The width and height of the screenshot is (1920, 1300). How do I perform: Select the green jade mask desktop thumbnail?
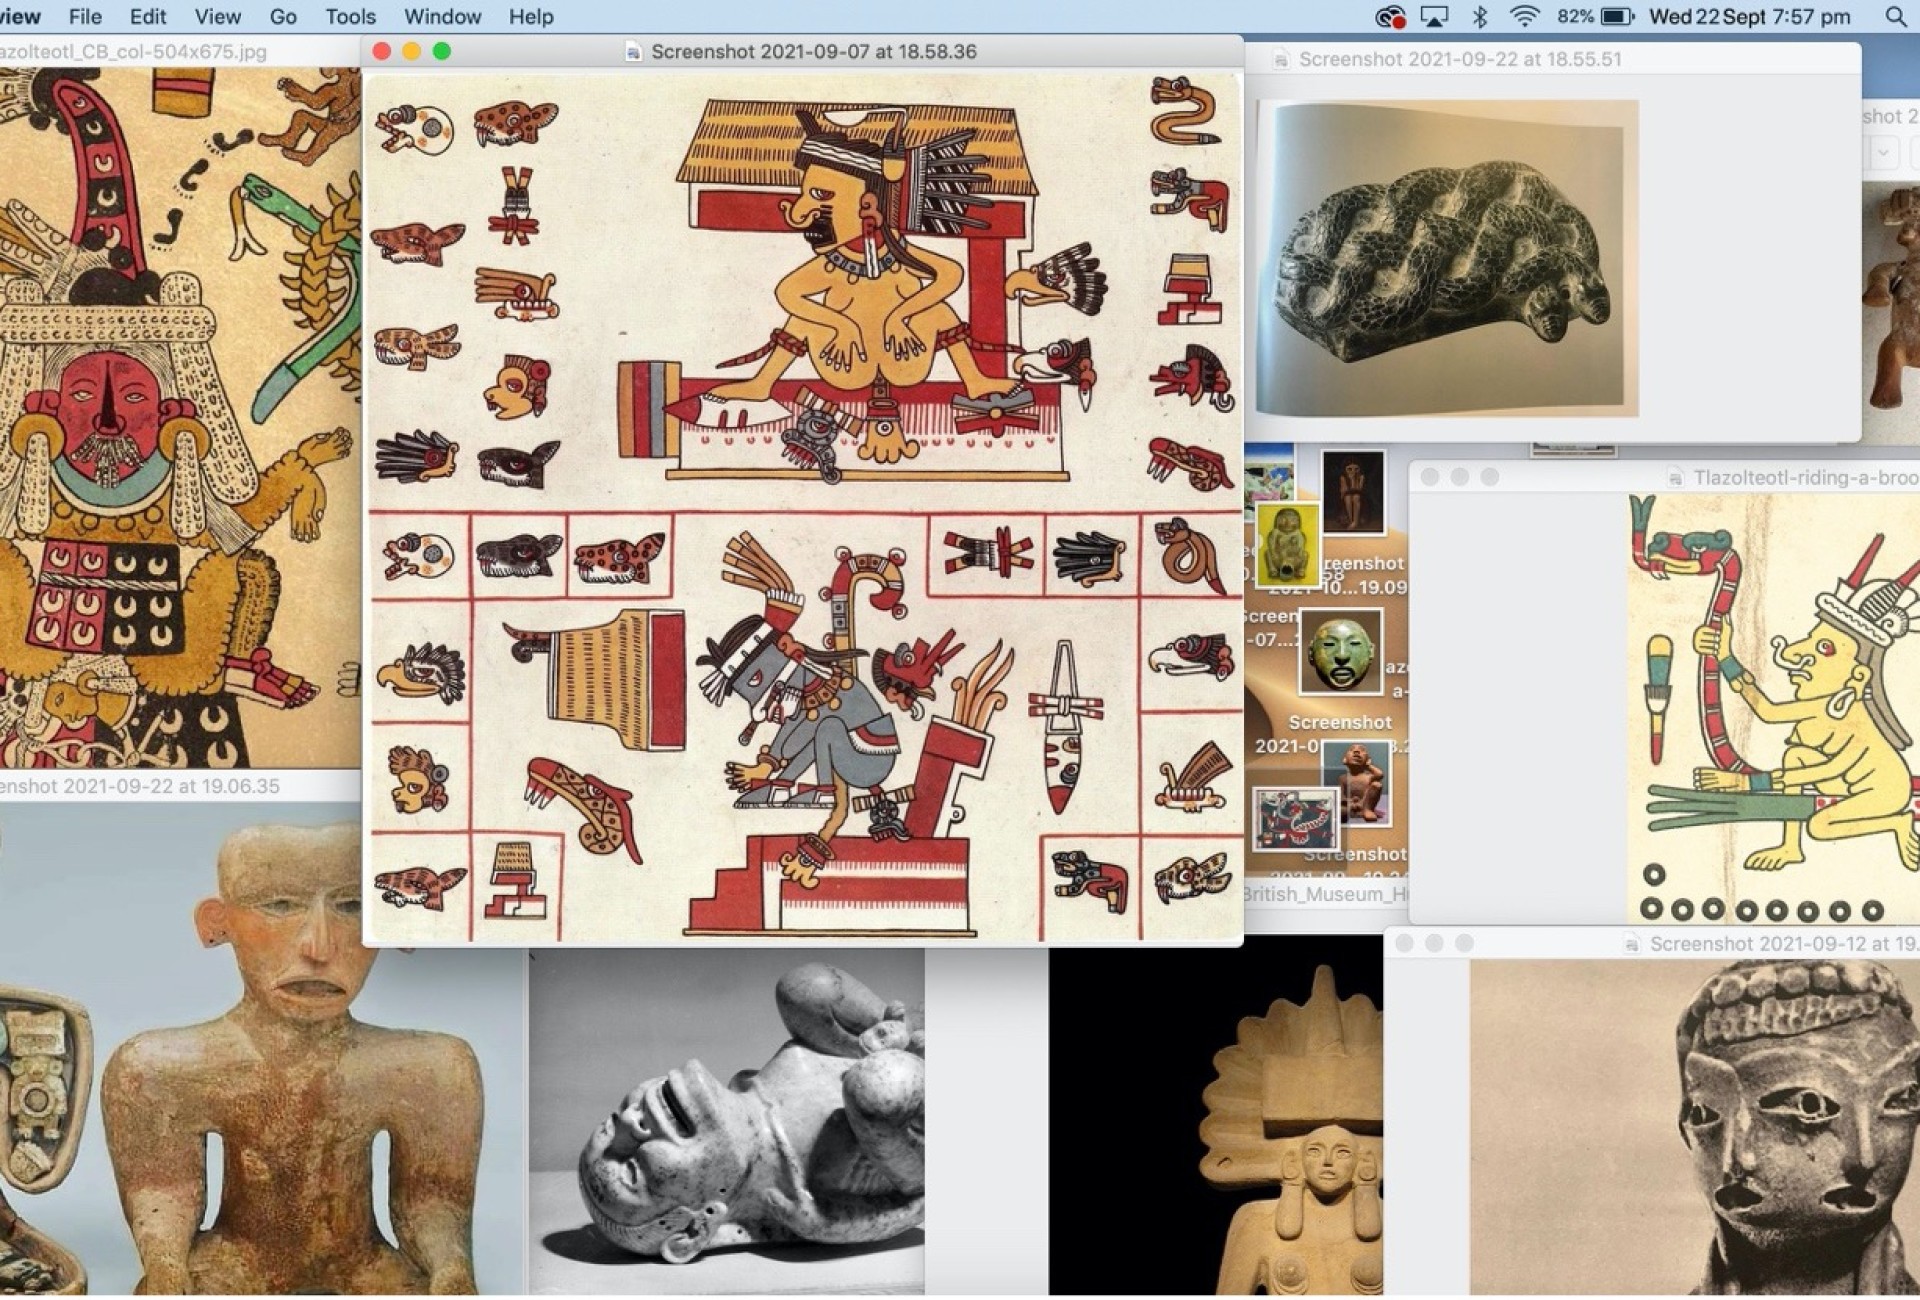1340,652
